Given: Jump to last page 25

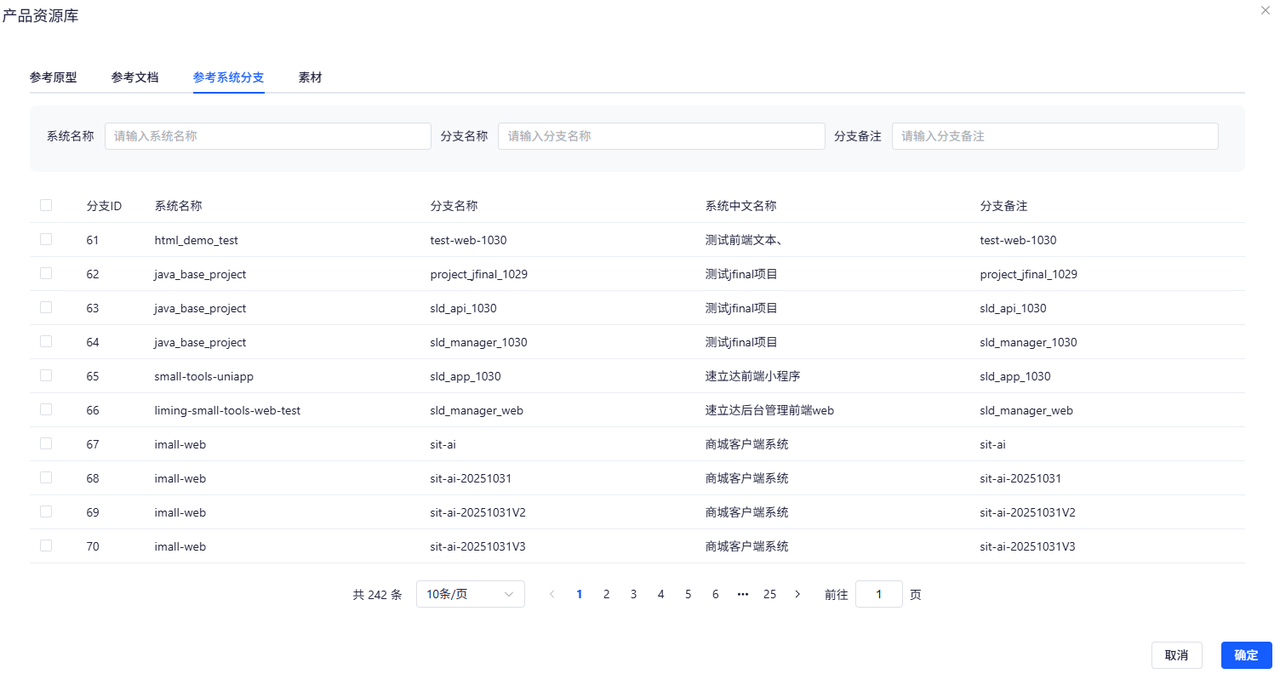Looking at the screenshot, I should tap(769, 594).
